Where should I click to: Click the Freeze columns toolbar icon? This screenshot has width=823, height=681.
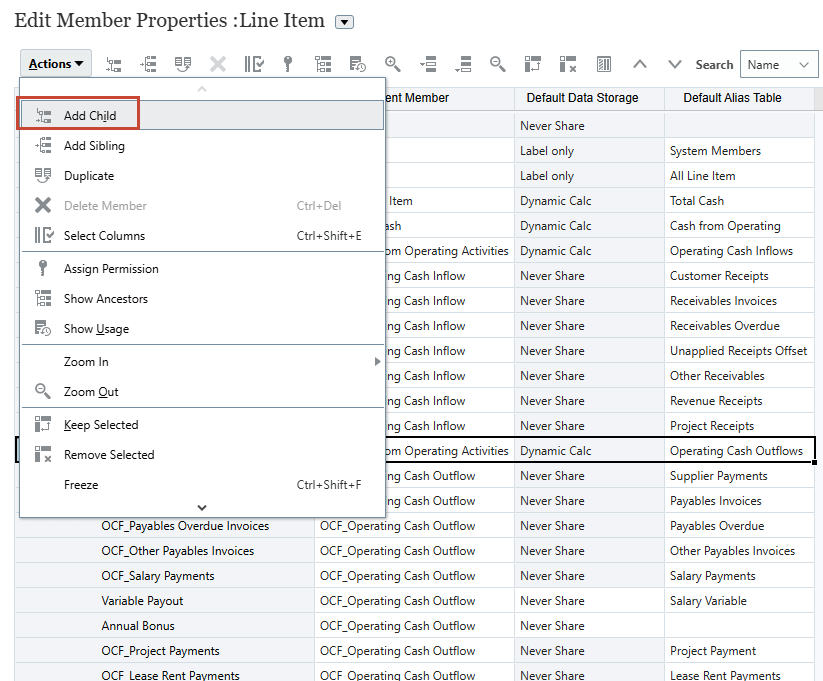(604, 65)
